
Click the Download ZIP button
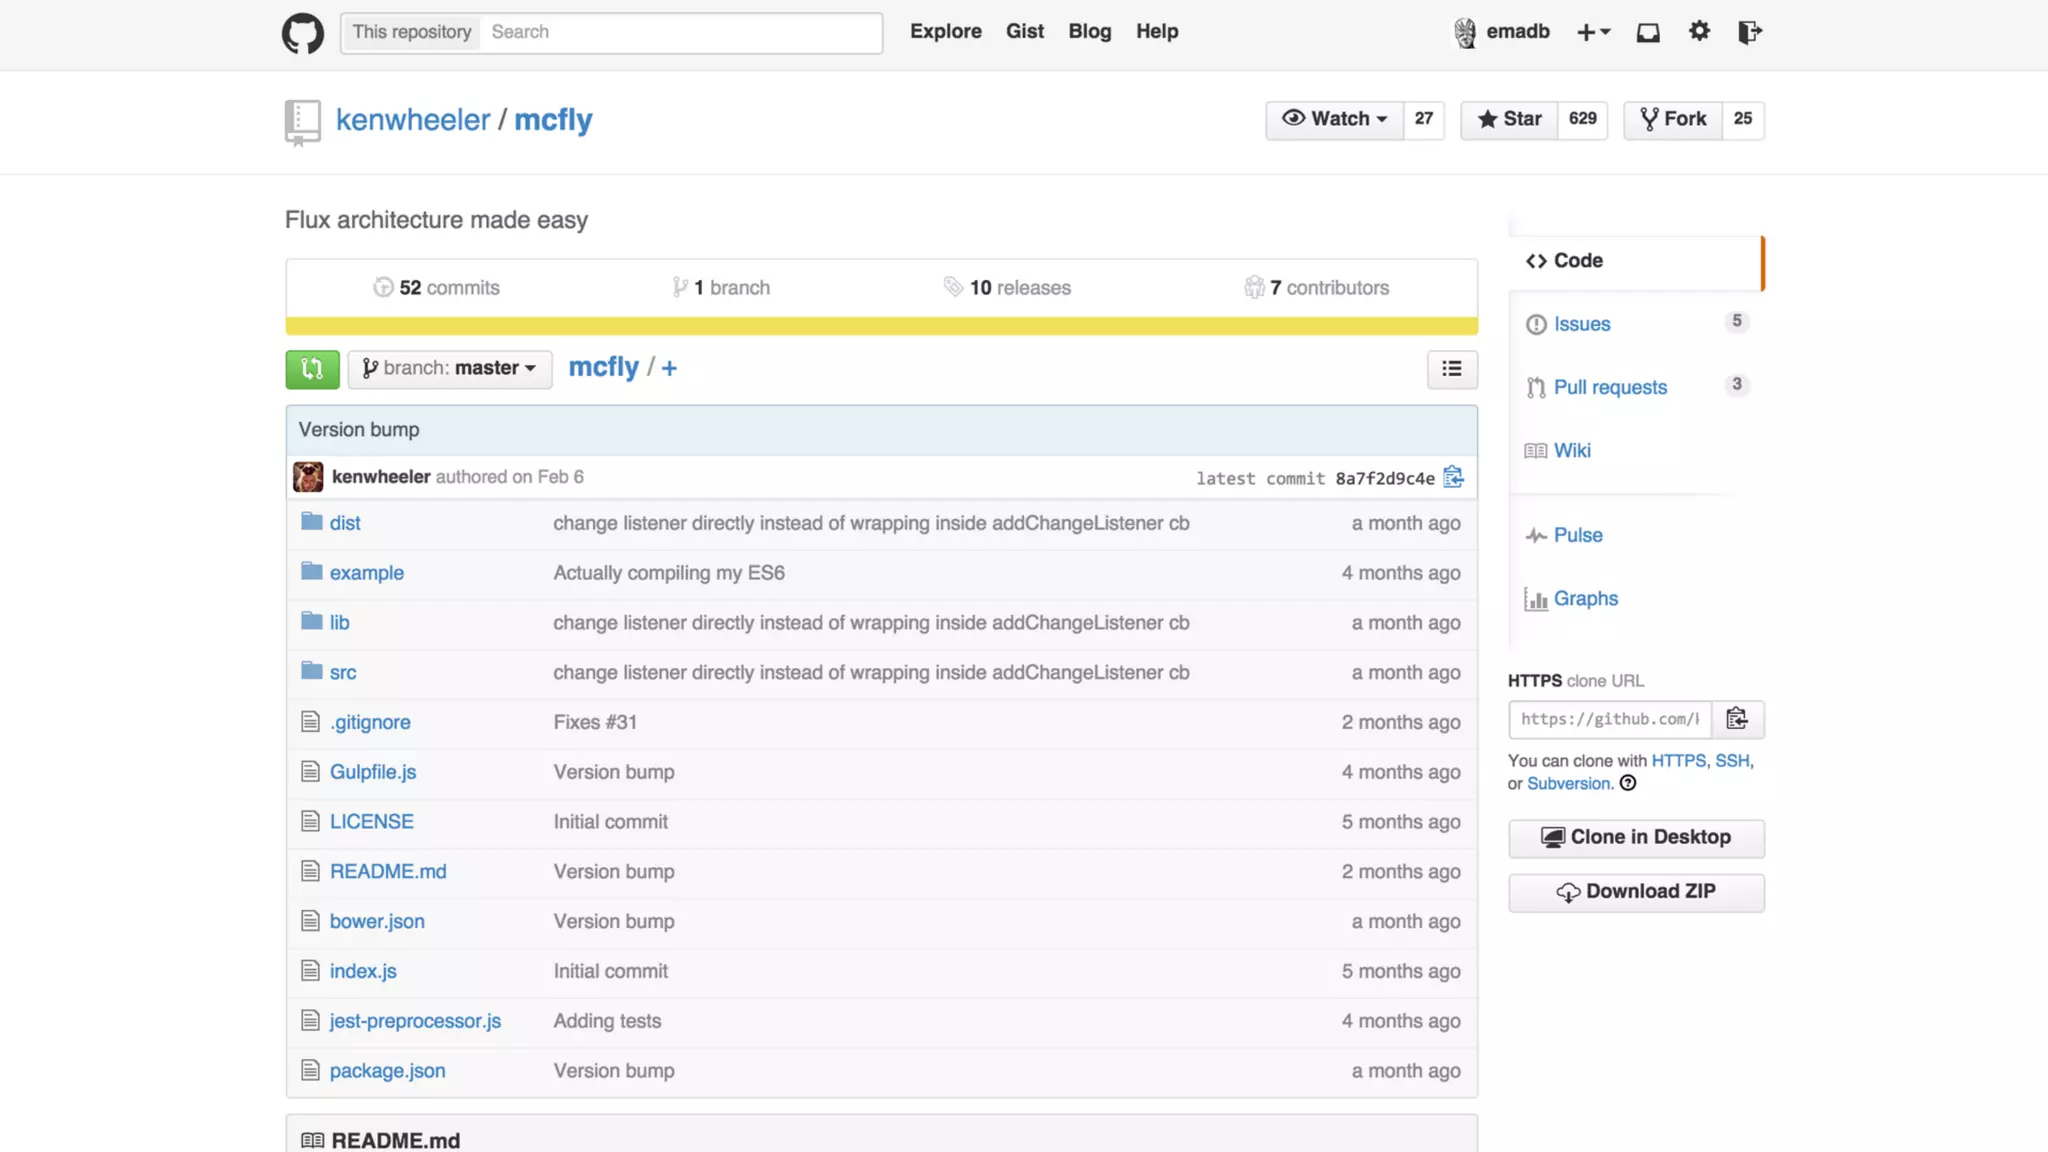click(1636, 892)
